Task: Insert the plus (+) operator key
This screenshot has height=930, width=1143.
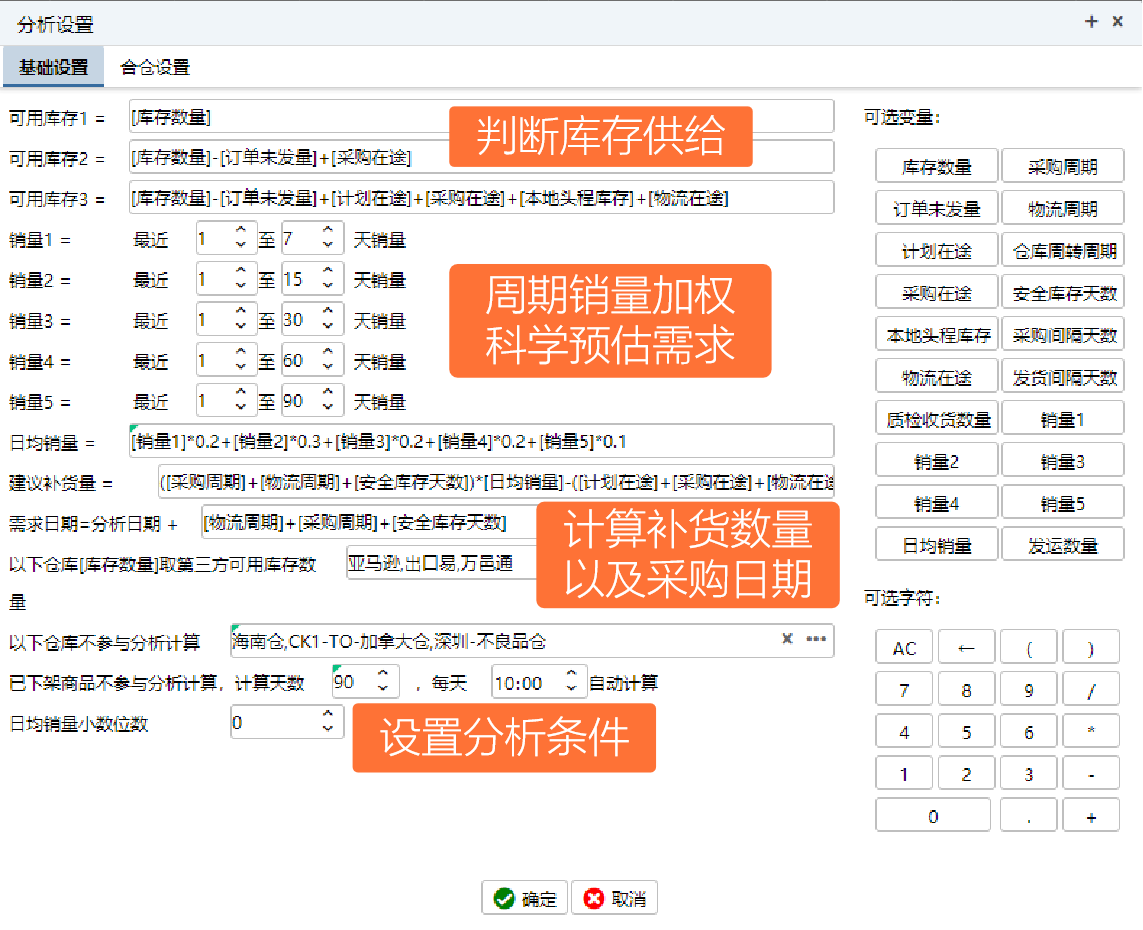Action: [x=1091, y=814]
